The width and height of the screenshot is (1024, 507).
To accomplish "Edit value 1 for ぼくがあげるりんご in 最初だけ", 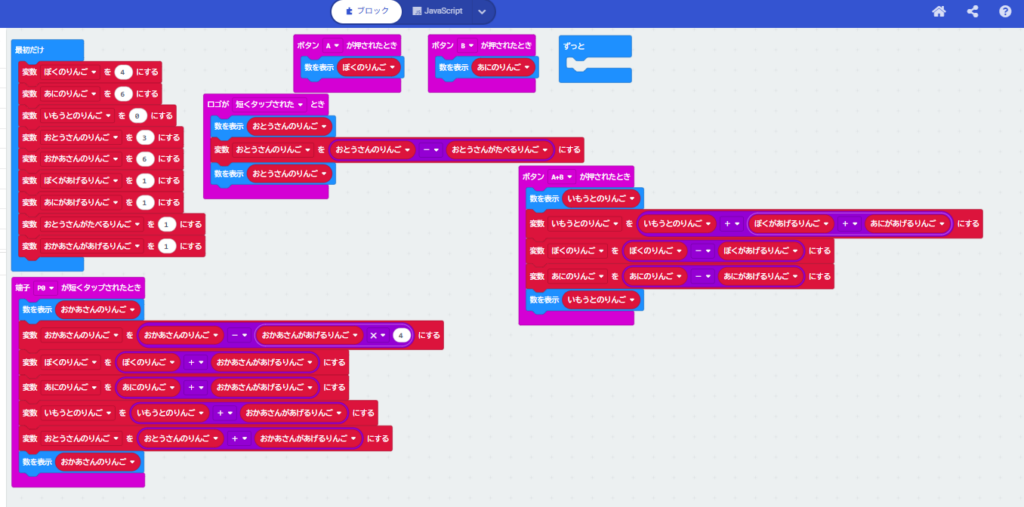I will pyautogui.click(x=145, y=180).
